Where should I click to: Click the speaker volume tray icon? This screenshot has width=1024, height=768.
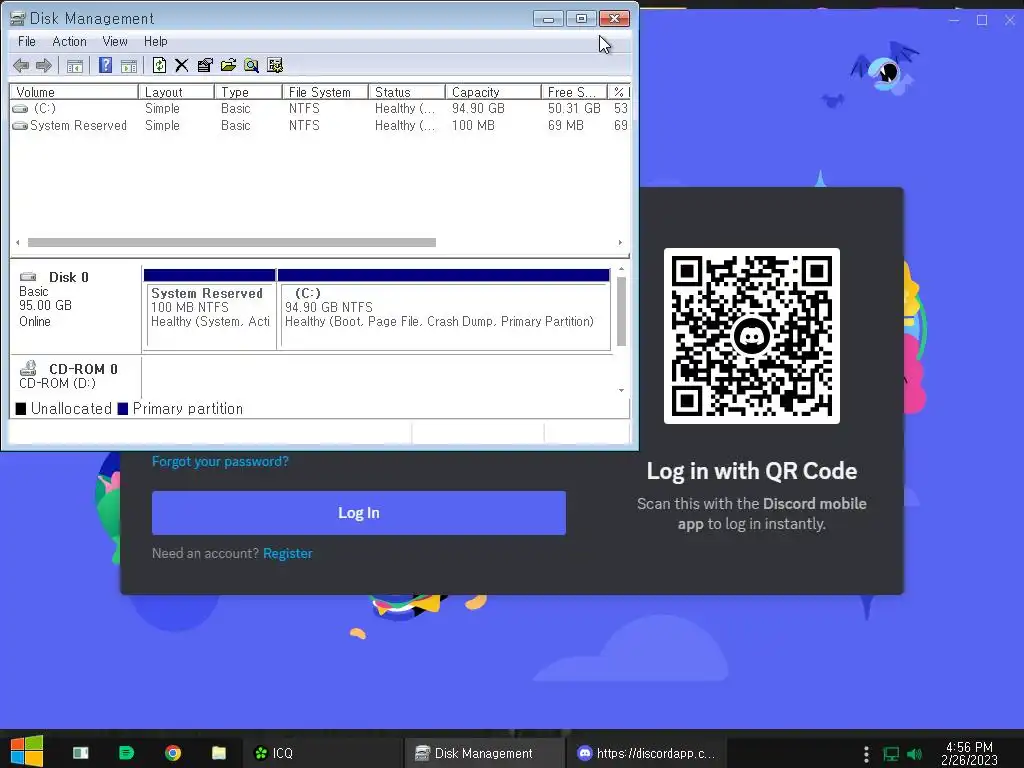click(915, 754)
